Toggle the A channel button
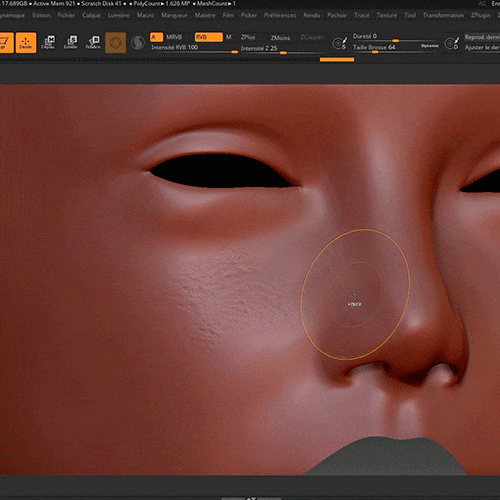 point(156,37)
